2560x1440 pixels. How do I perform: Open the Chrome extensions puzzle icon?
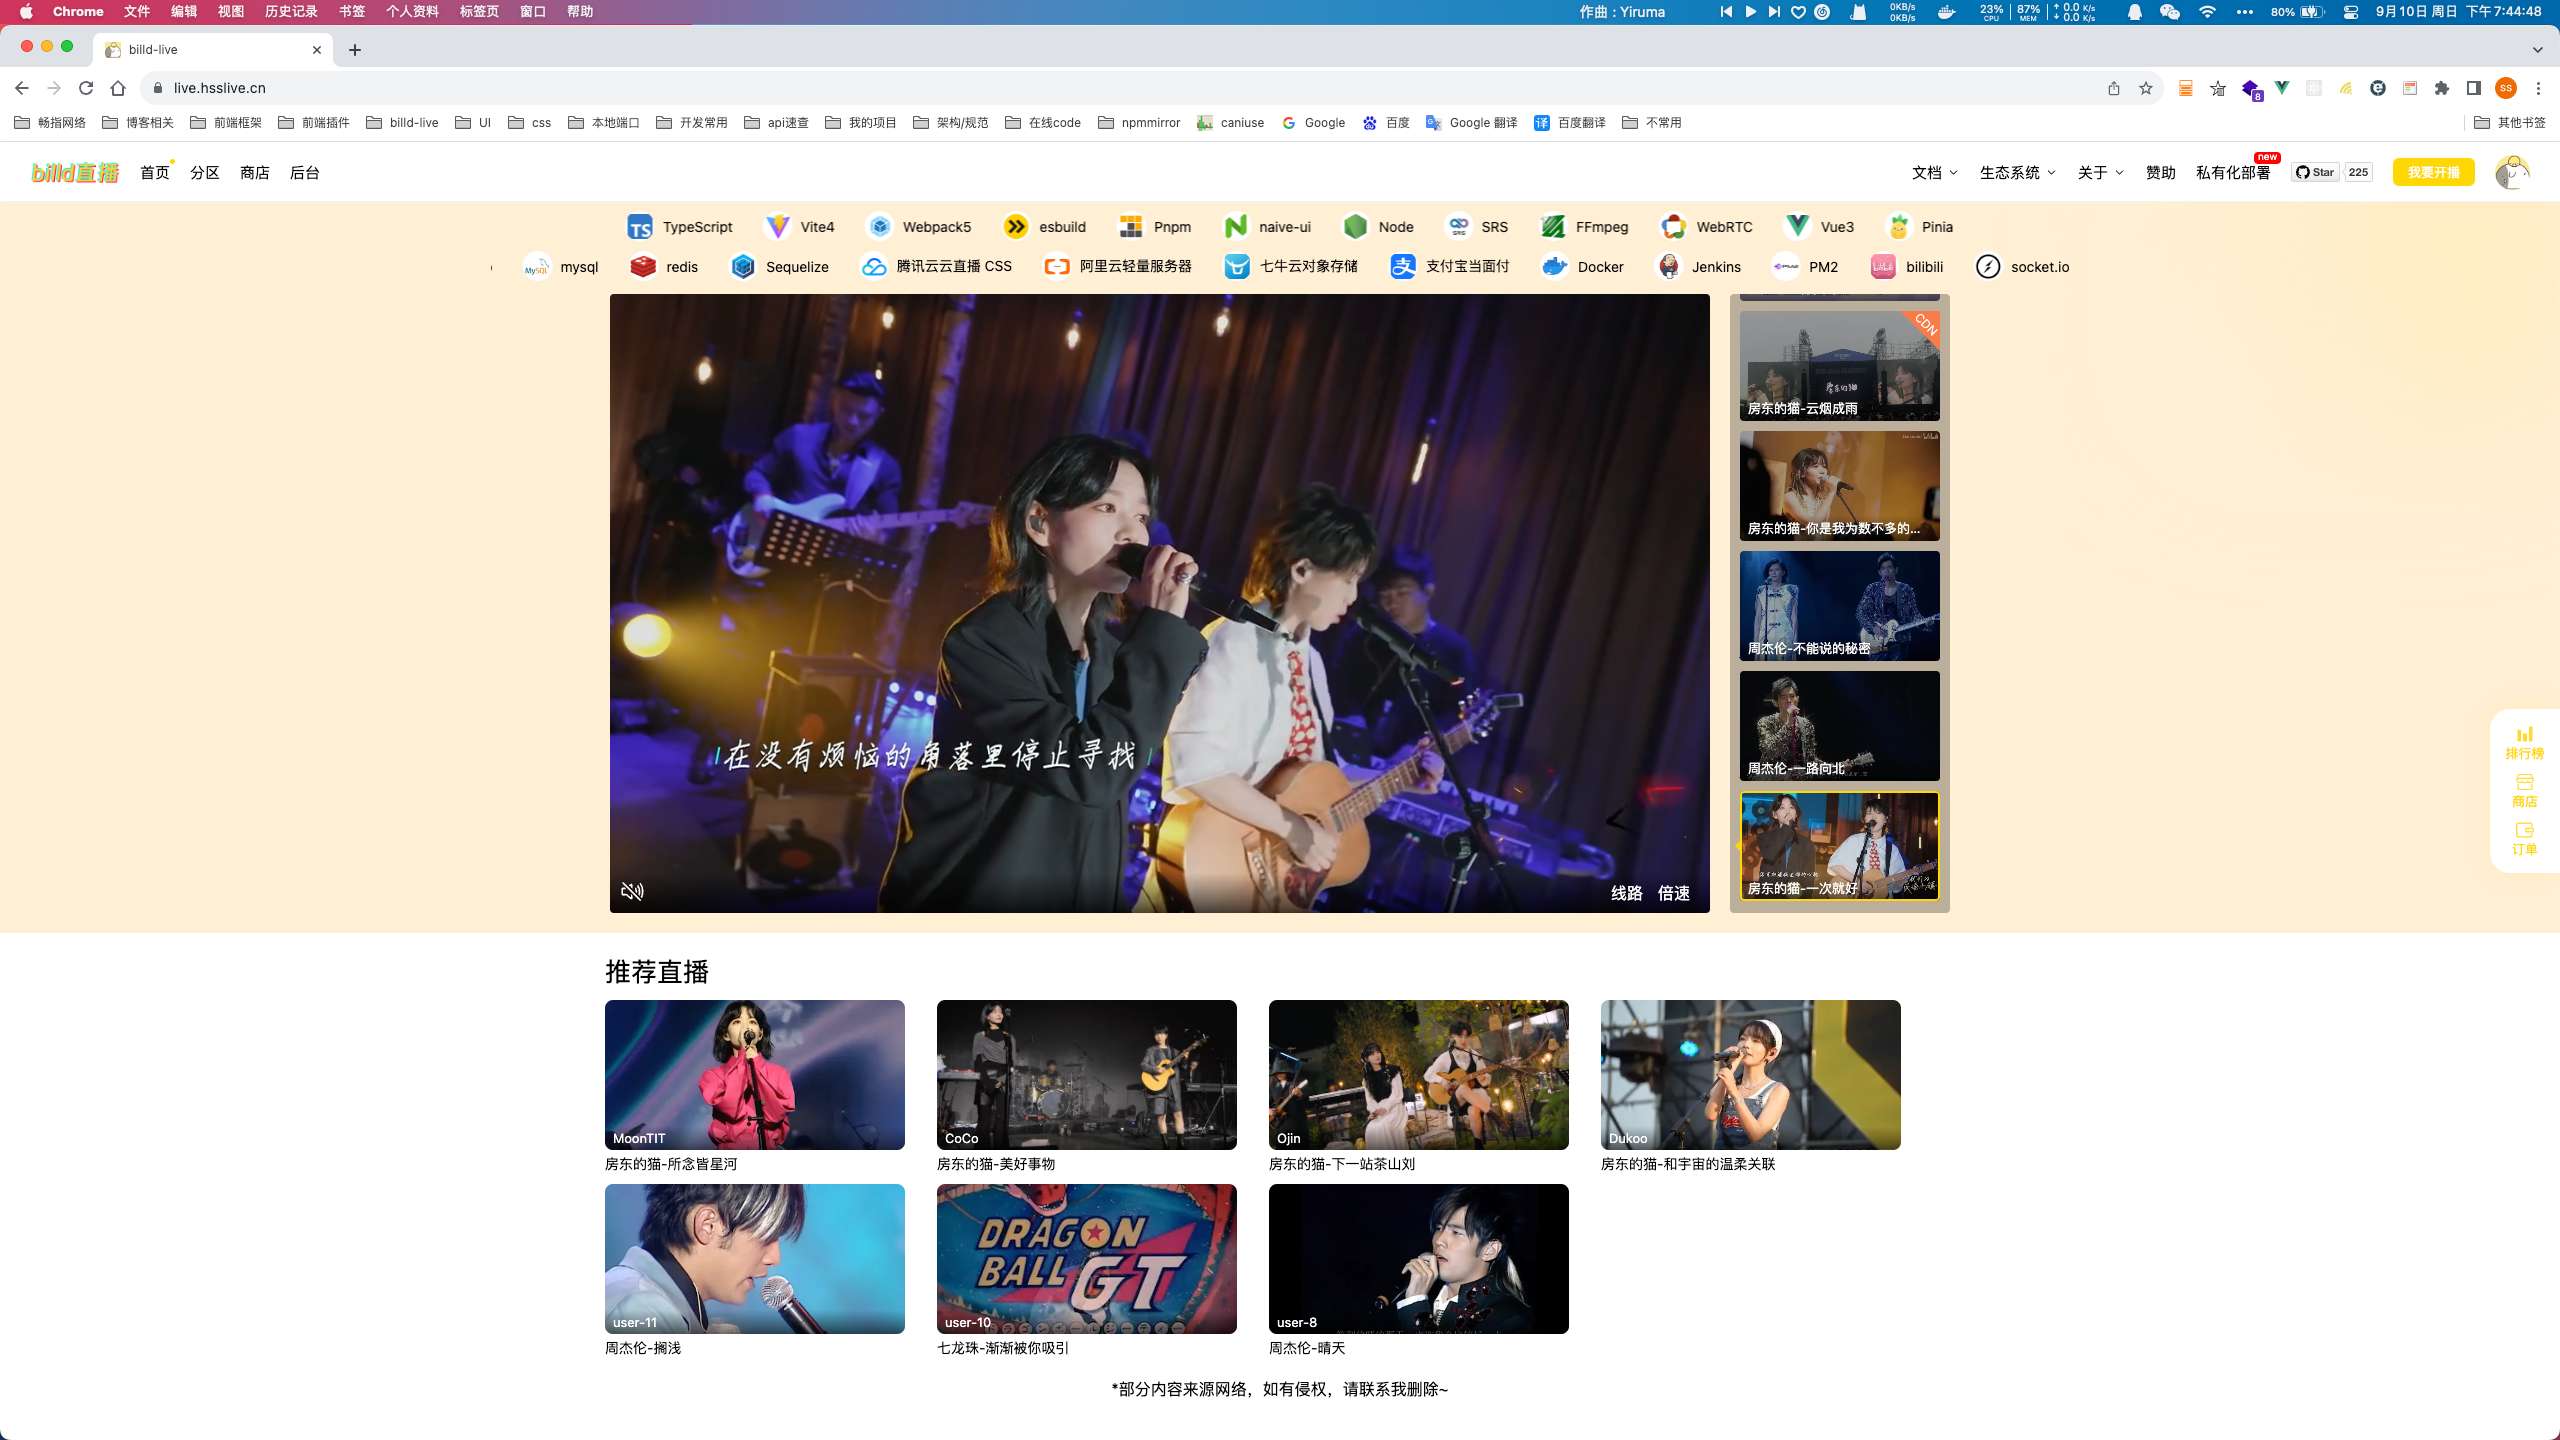coord(2442,88)
